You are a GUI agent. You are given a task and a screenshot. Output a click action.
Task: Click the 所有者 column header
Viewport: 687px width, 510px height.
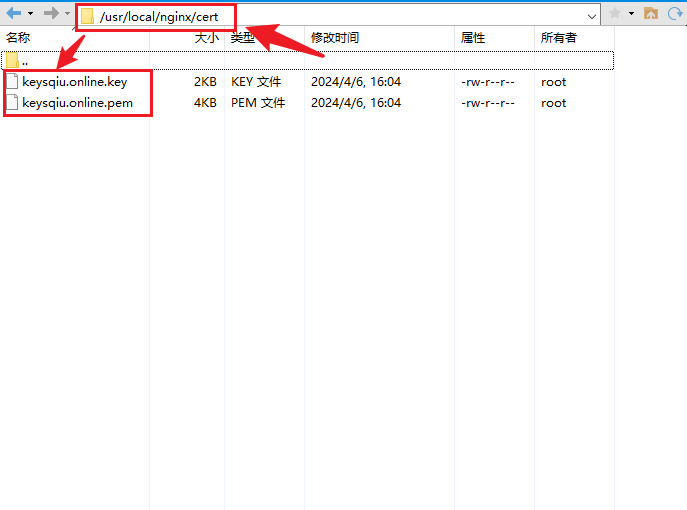558,38
